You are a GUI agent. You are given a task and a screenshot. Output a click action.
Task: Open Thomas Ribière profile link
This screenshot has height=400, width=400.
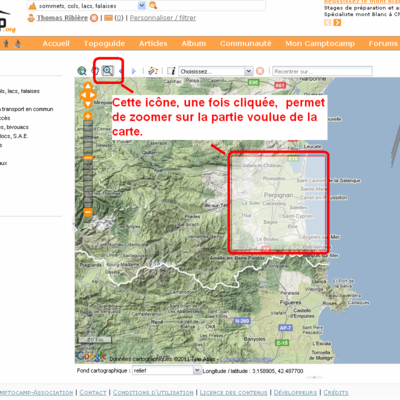(x=62, y=18)
